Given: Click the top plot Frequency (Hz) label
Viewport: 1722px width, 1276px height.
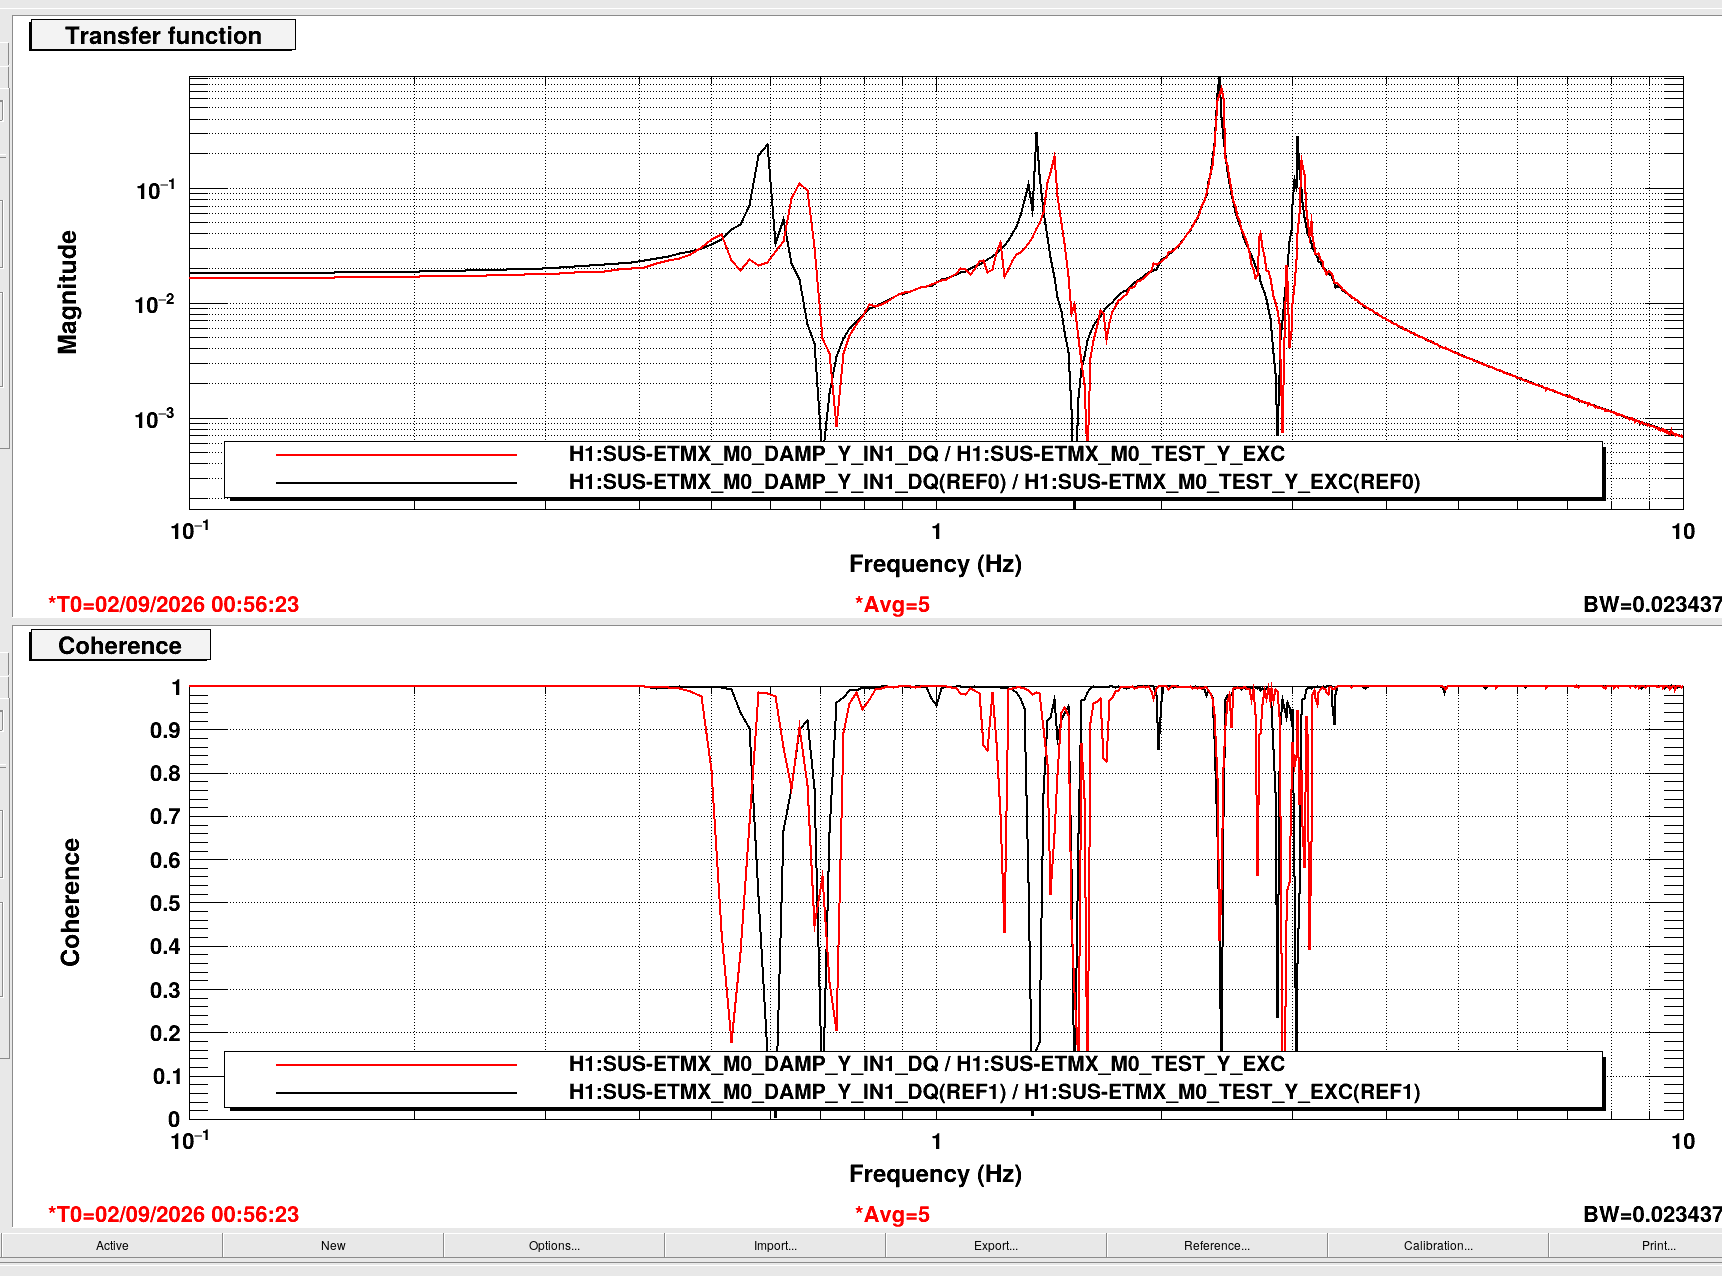Looking at the screenshot, I should point(935,564).
